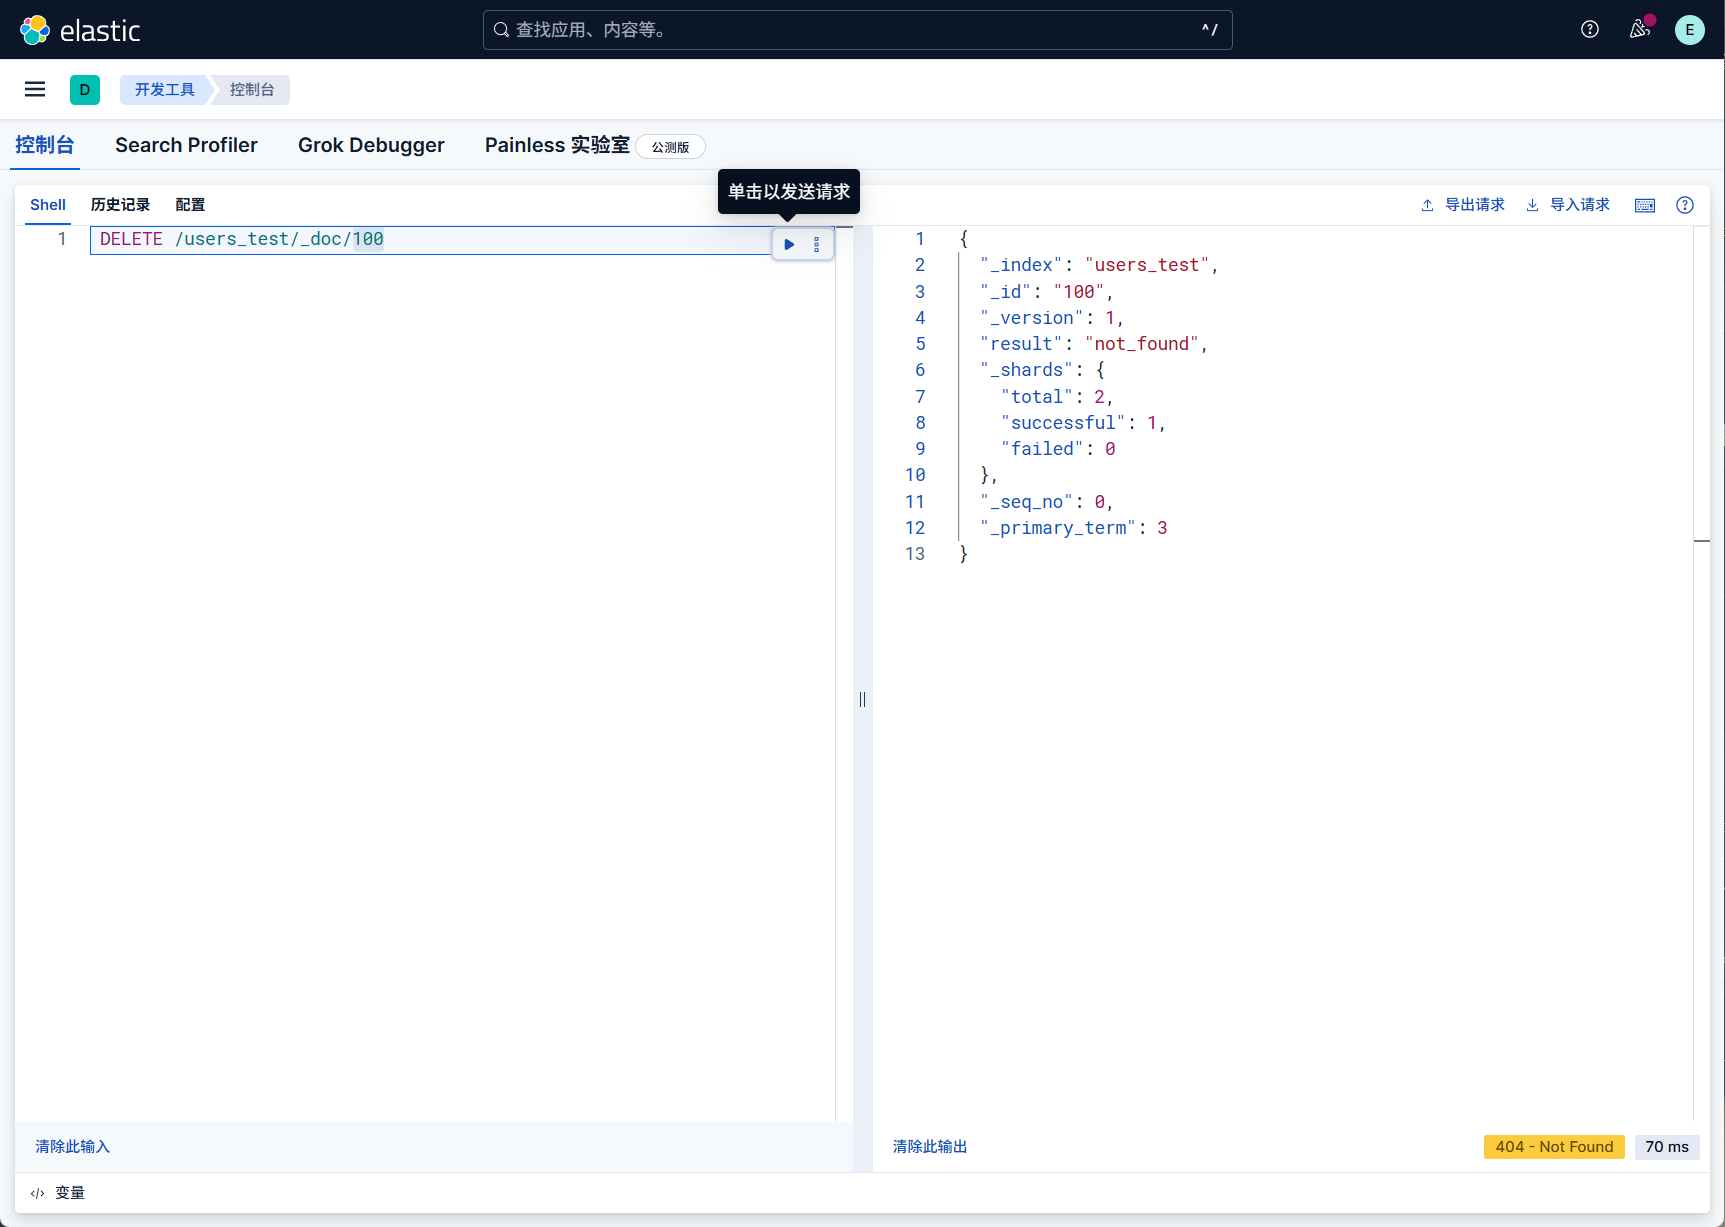Toggle the hamburger navigation menu

coord(35,90)
